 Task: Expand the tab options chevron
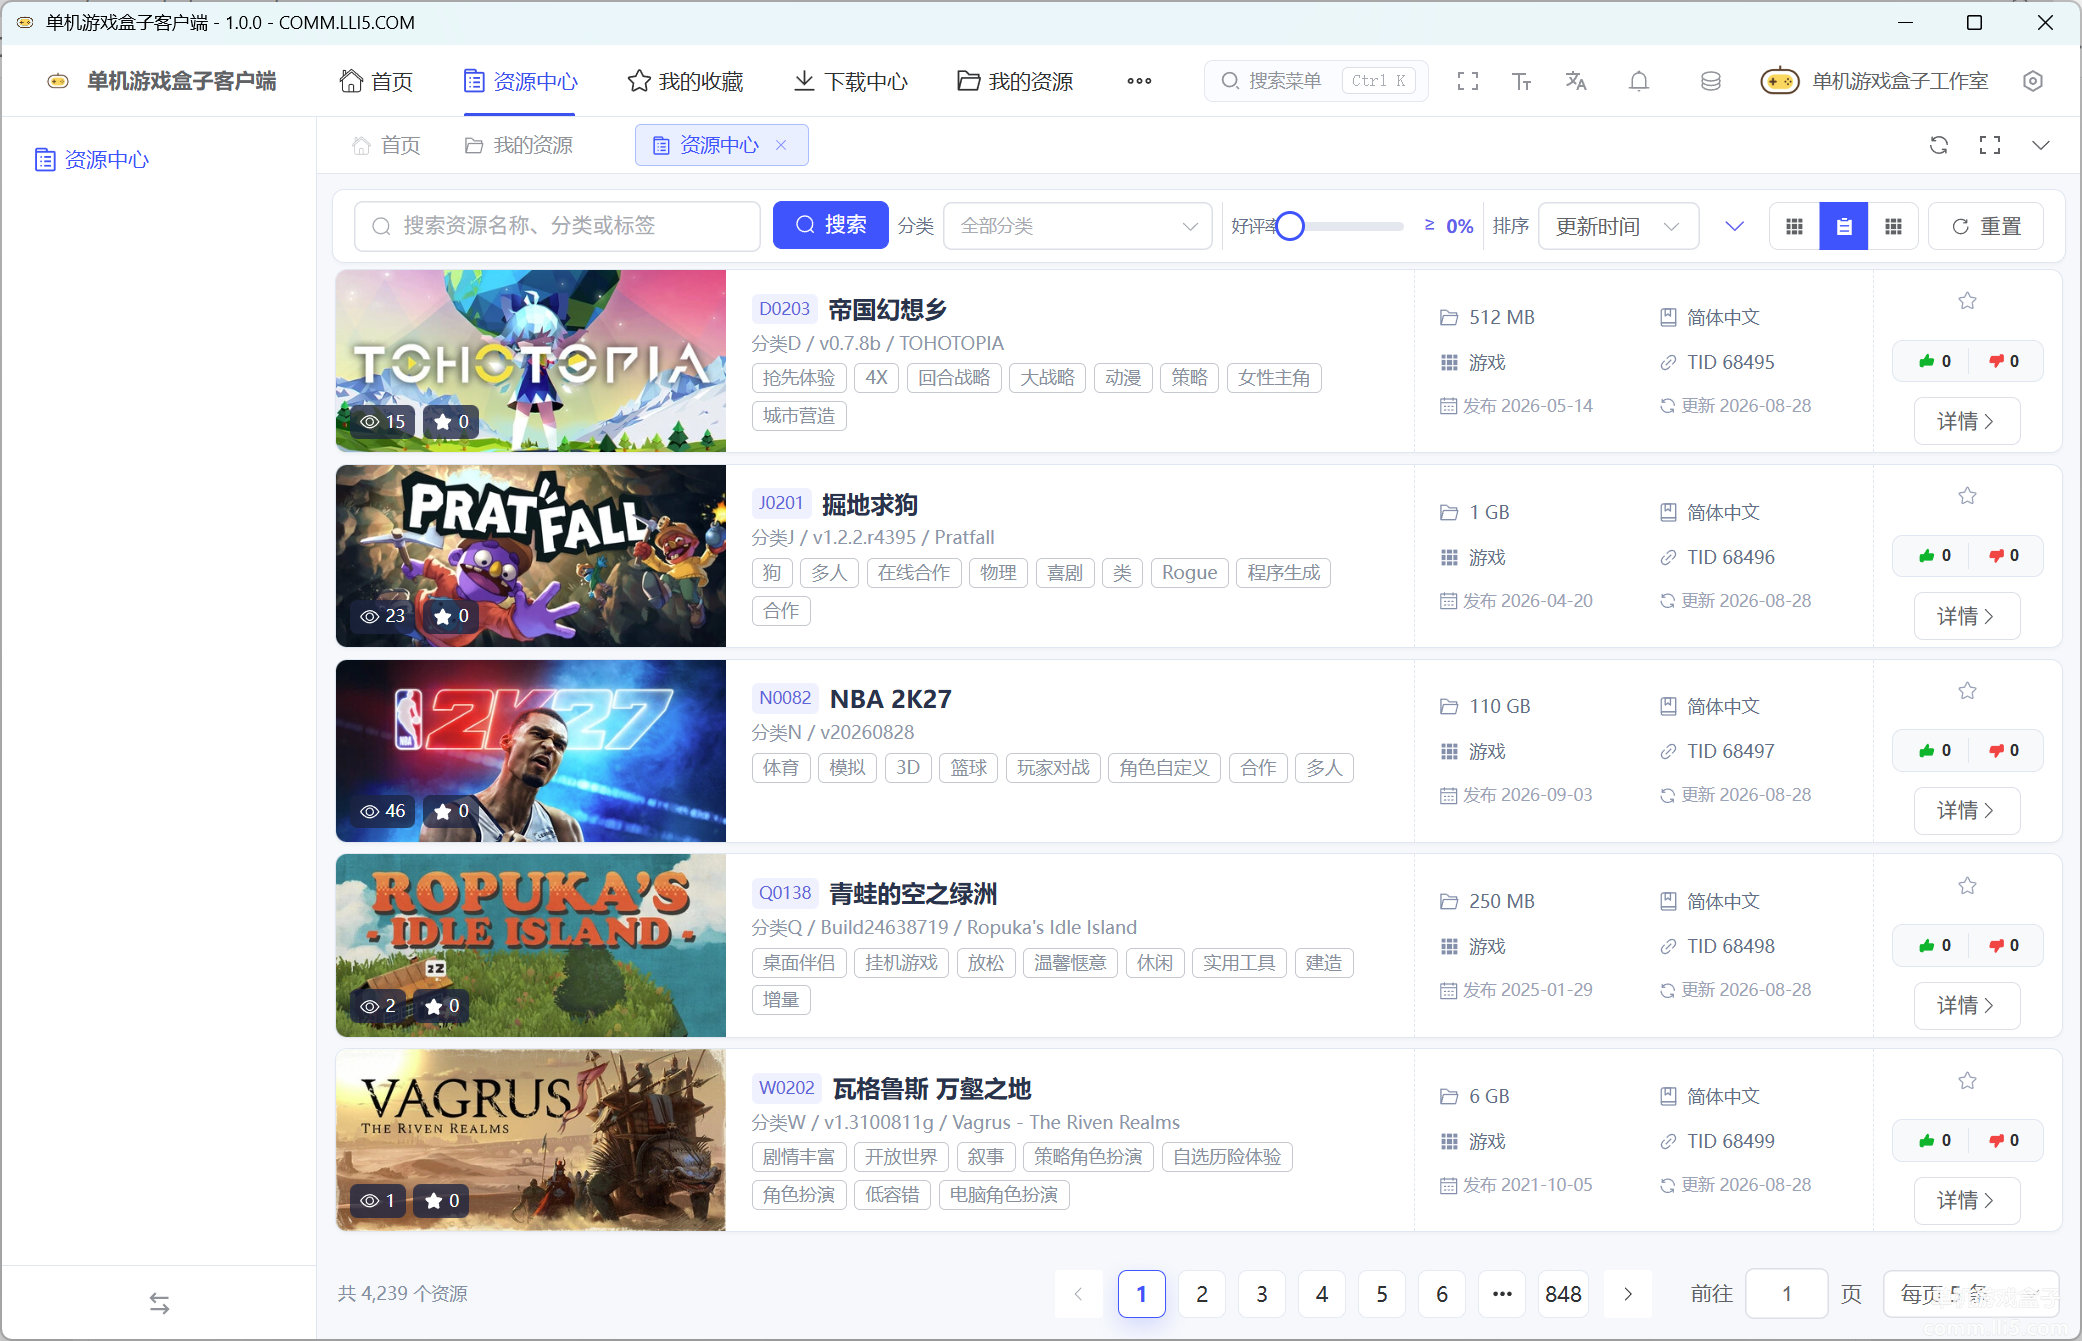tap(2041, 145)
